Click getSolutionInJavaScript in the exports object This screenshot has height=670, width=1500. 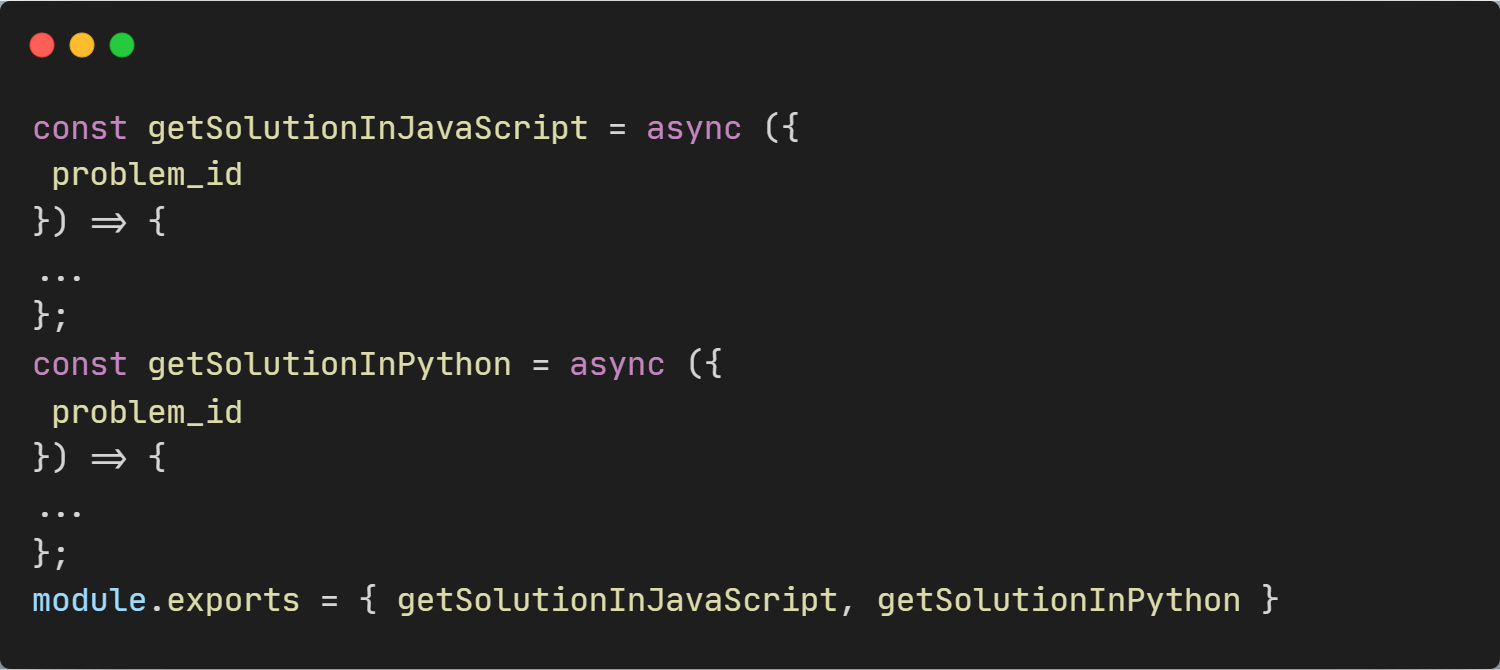(x=617, y=600)
